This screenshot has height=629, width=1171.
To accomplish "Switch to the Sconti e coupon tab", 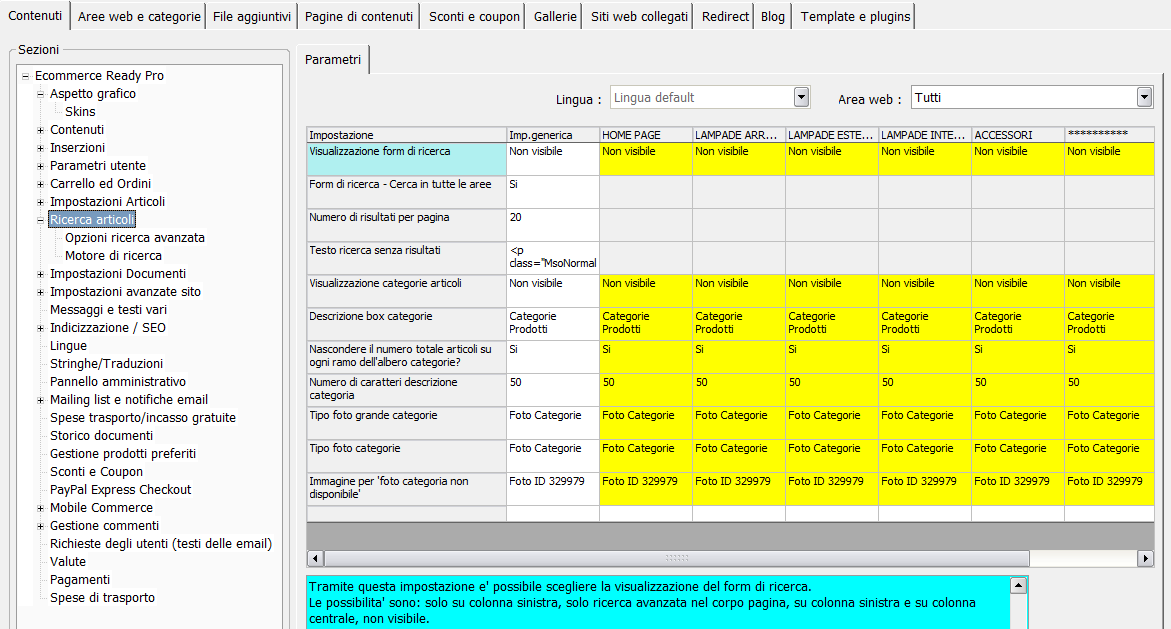I will [x=474, y=16].
